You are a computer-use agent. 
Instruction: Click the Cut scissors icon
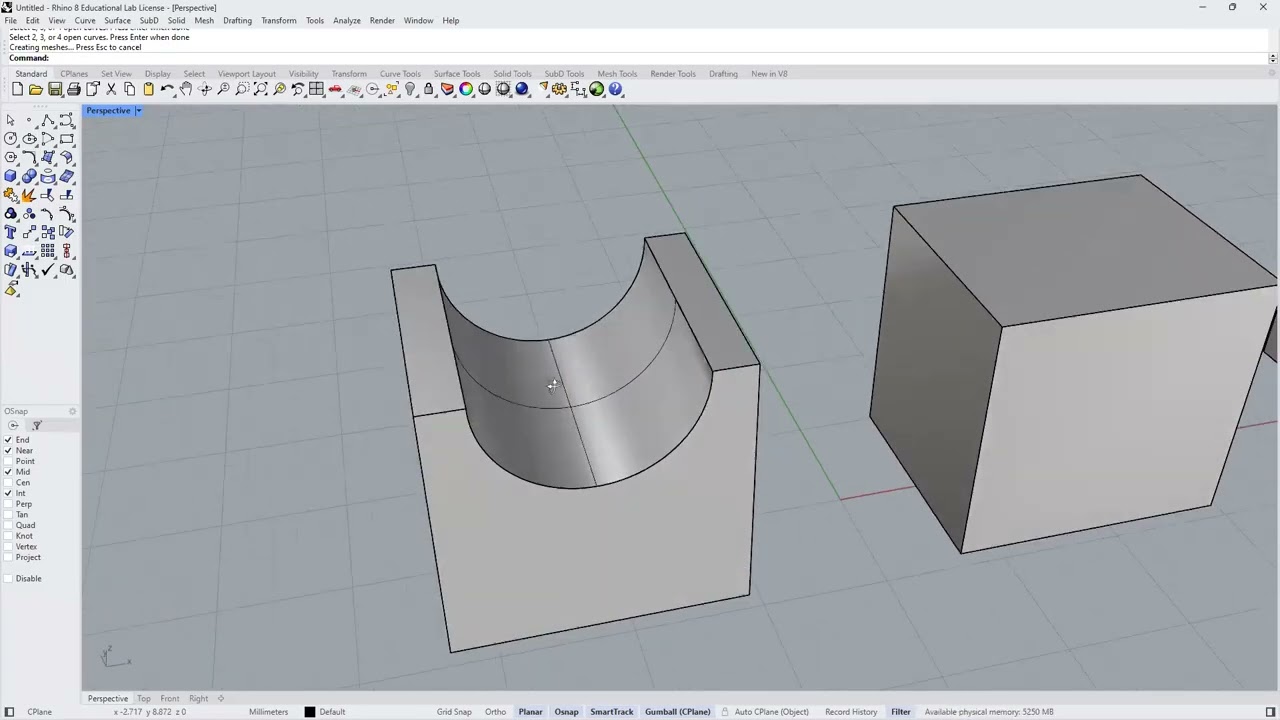(x=111, y=89)
